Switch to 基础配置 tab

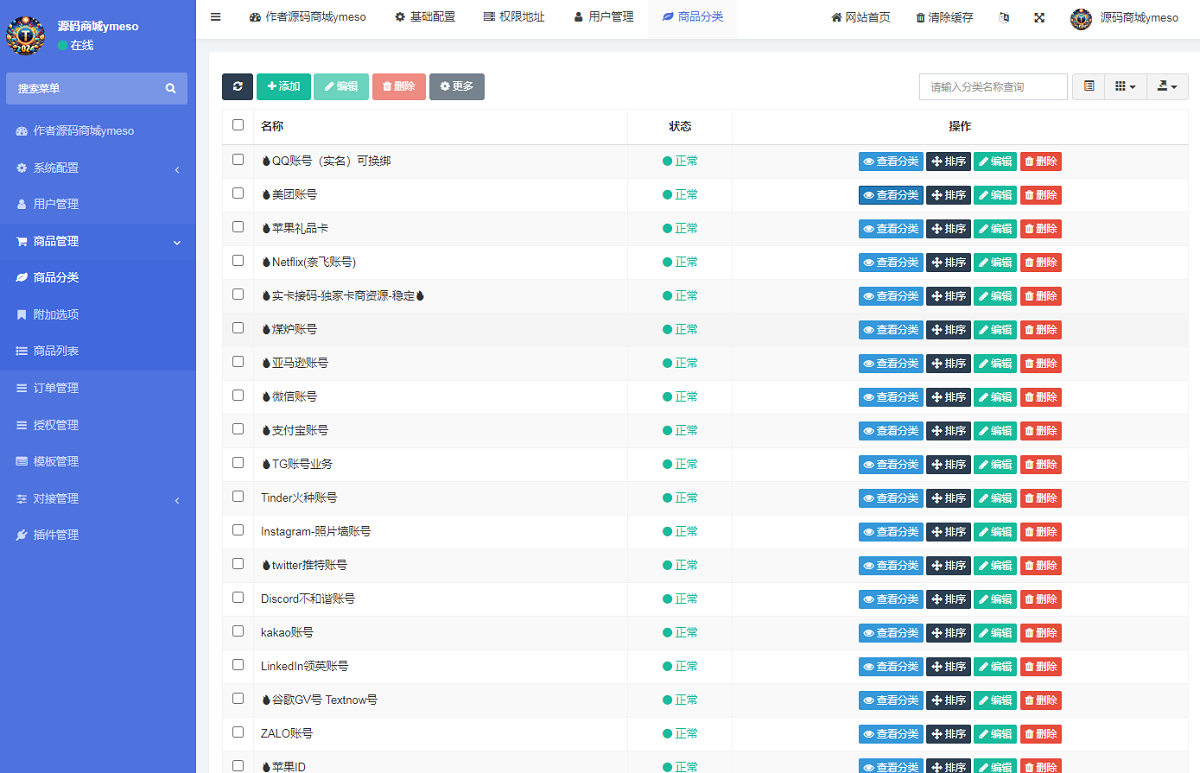pos(425,17)
